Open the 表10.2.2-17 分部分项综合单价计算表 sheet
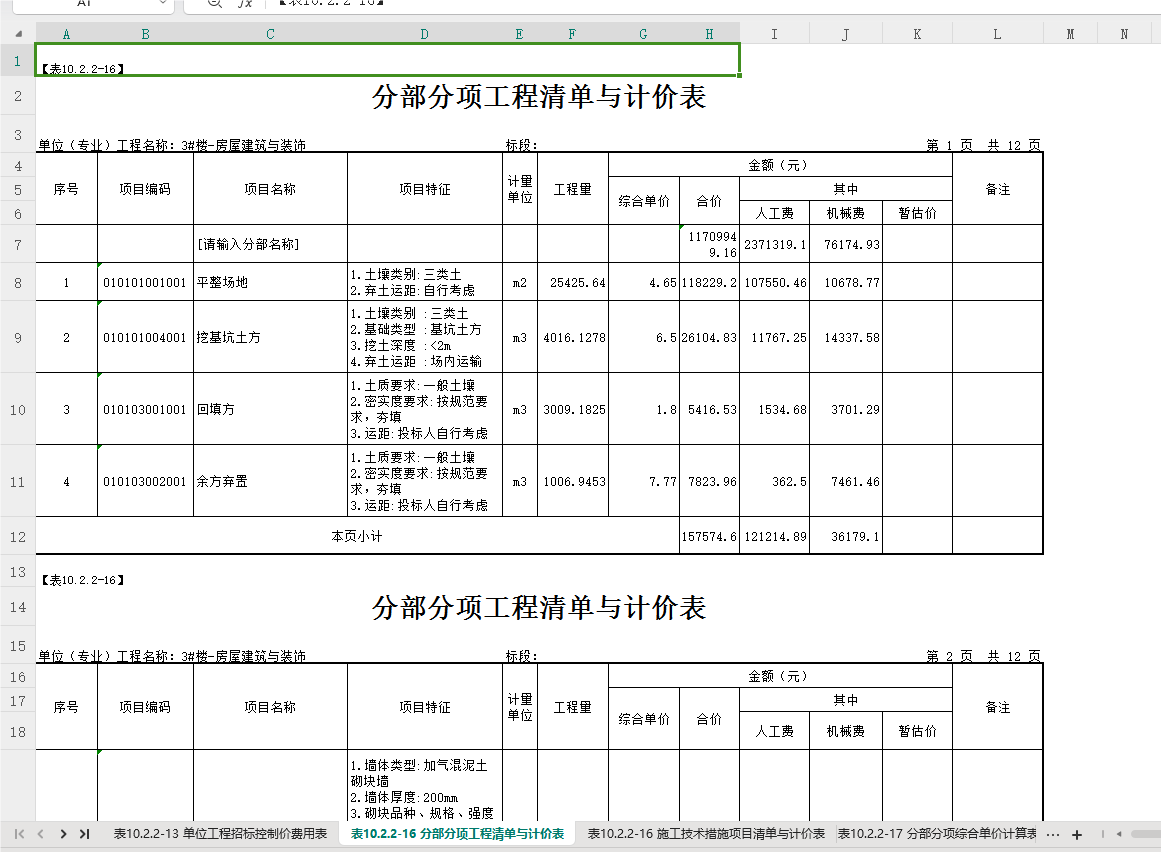The width and height of the screenshot is (1161, 852). [937, 833]
